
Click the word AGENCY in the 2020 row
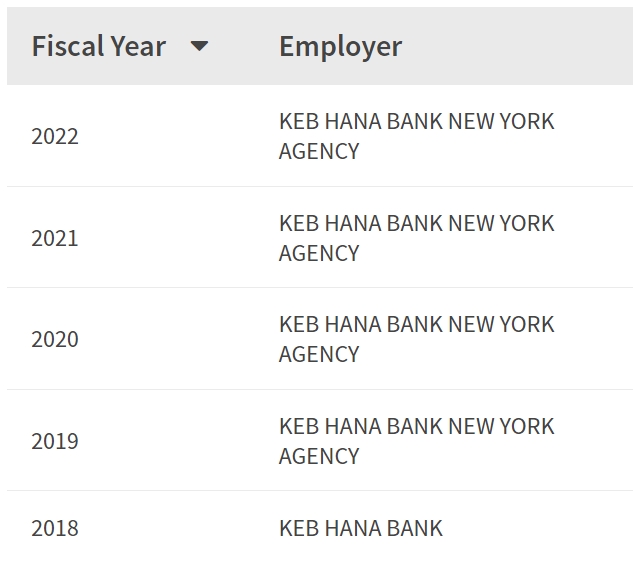[x=319, y=354]
